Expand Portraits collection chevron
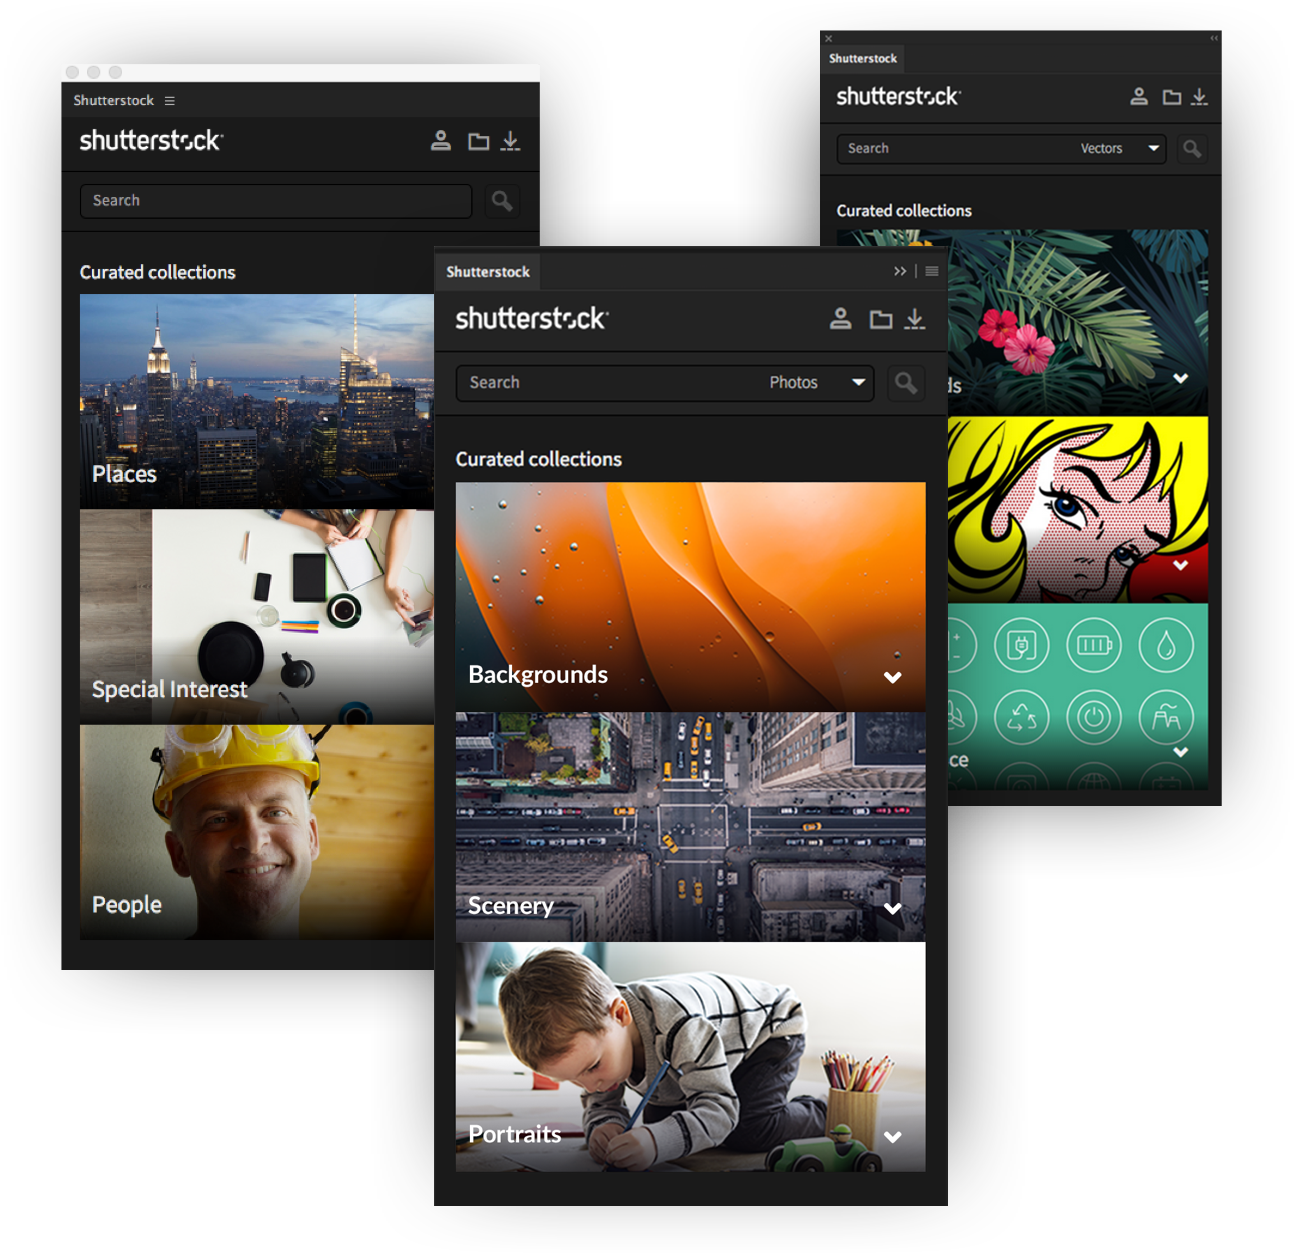 893,1136
